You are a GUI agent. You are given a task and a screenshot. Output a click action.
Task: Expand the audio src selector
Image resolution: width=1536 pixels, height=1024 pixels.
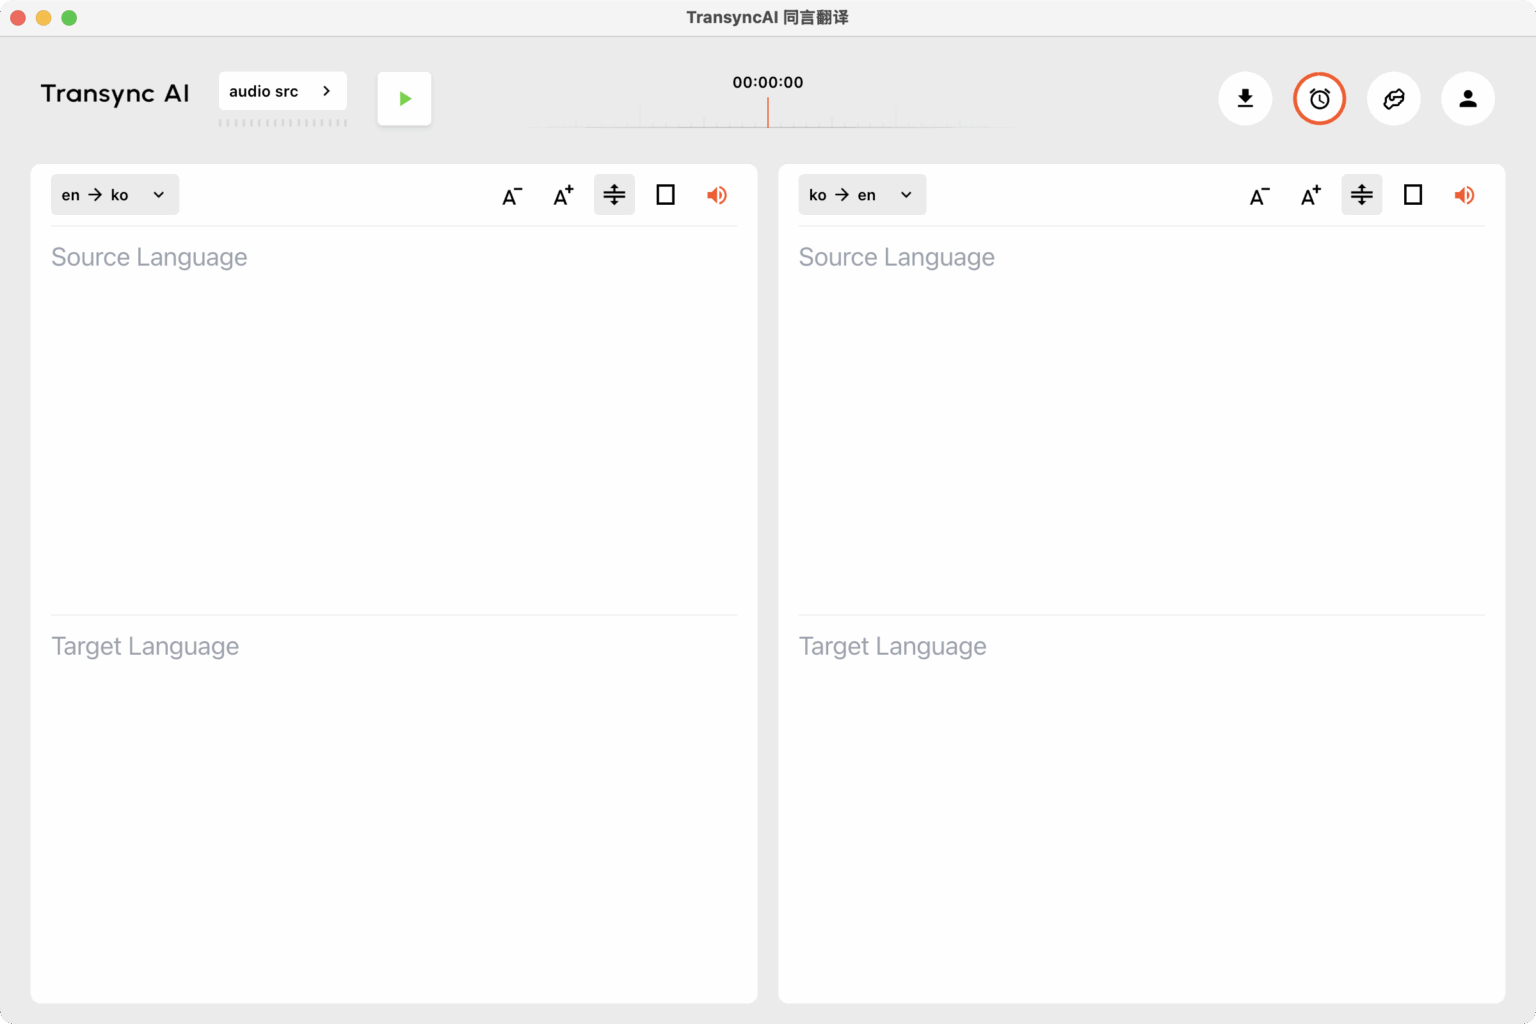coord(282,91)
